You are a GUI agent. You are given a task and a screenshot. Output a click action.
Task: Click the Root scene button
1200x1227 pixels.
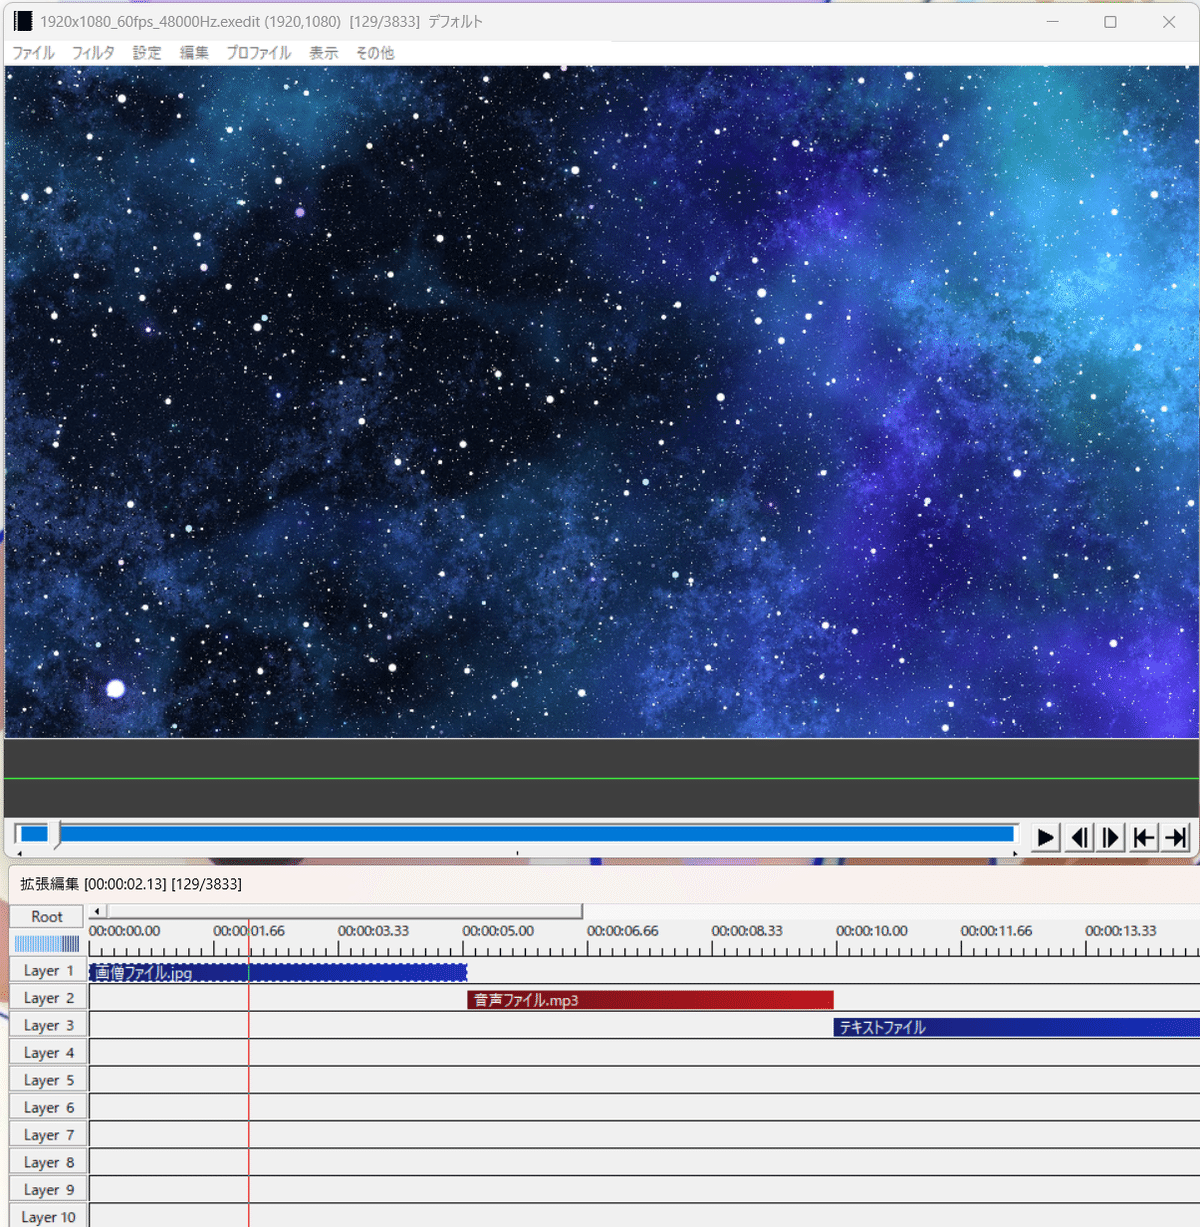pos(46,916)
